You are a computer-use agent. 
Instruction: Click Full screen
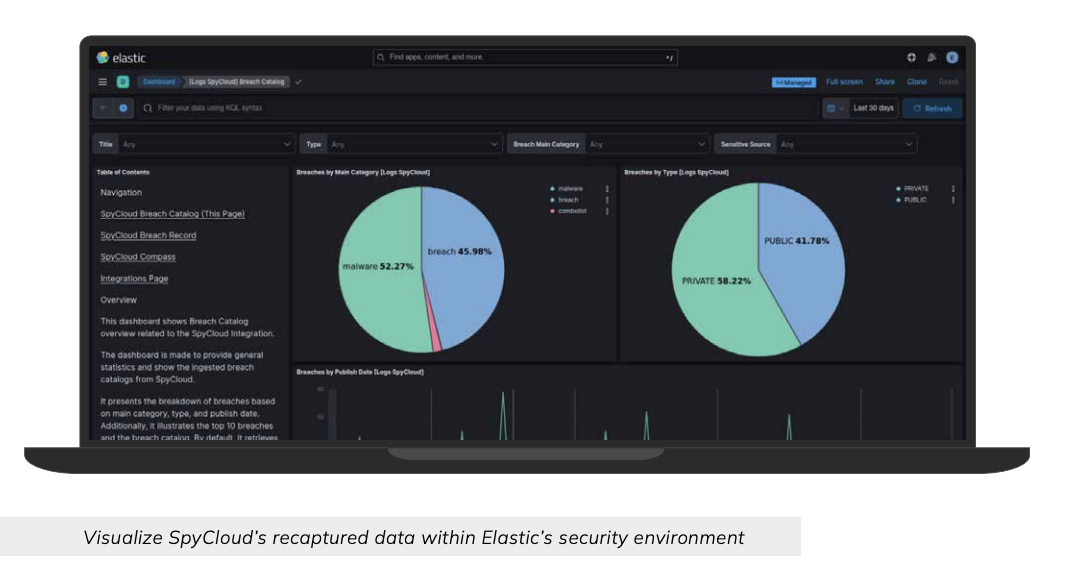[x=844, y=82]
